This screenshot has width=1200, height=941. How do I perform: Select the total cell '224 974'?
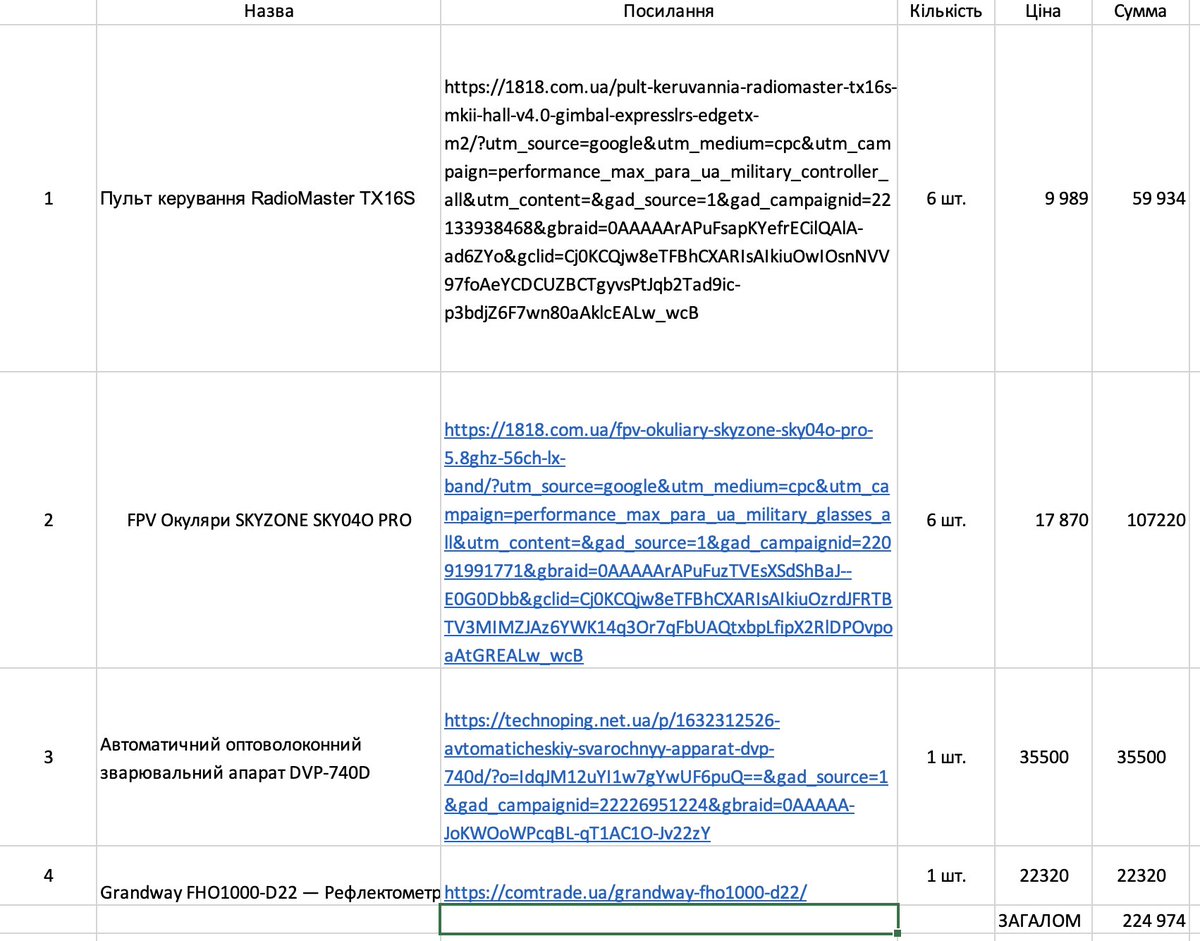1141,920
